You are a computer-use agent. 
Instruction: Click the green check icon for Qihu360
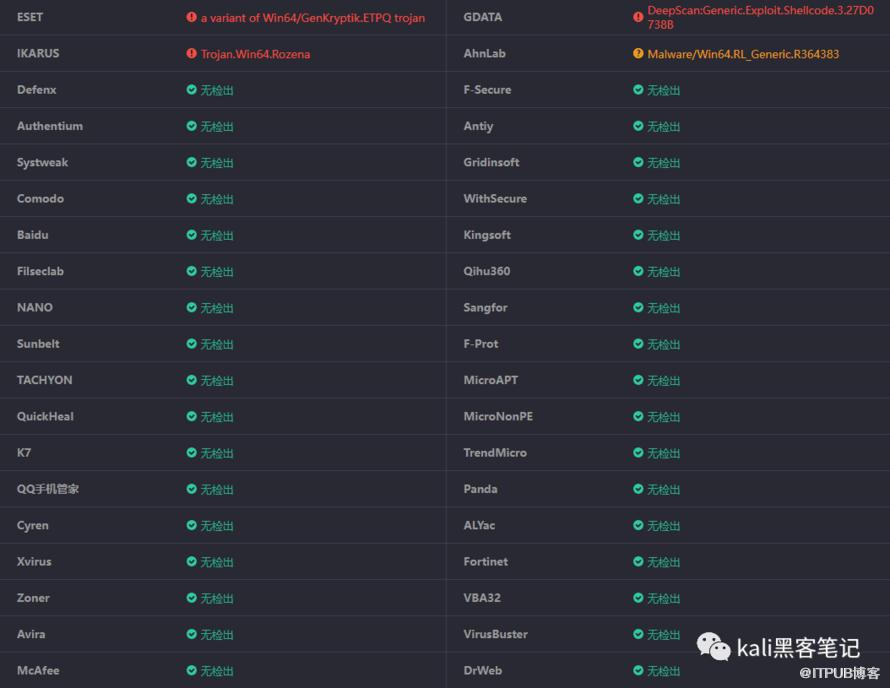click(x=638, y=271)
